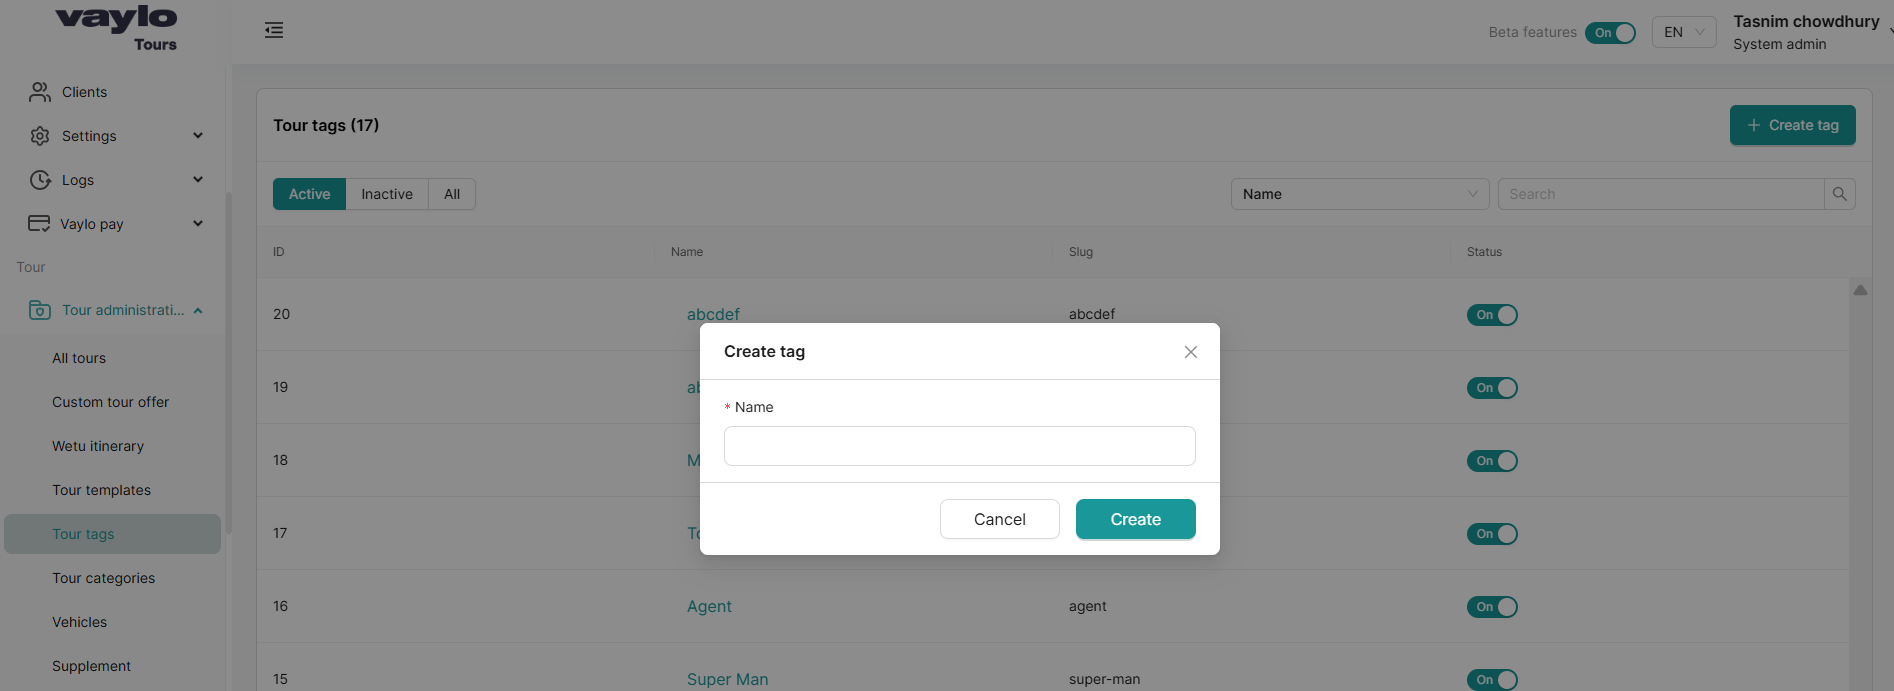Toggle status switch for tag ID 20

1491,315
